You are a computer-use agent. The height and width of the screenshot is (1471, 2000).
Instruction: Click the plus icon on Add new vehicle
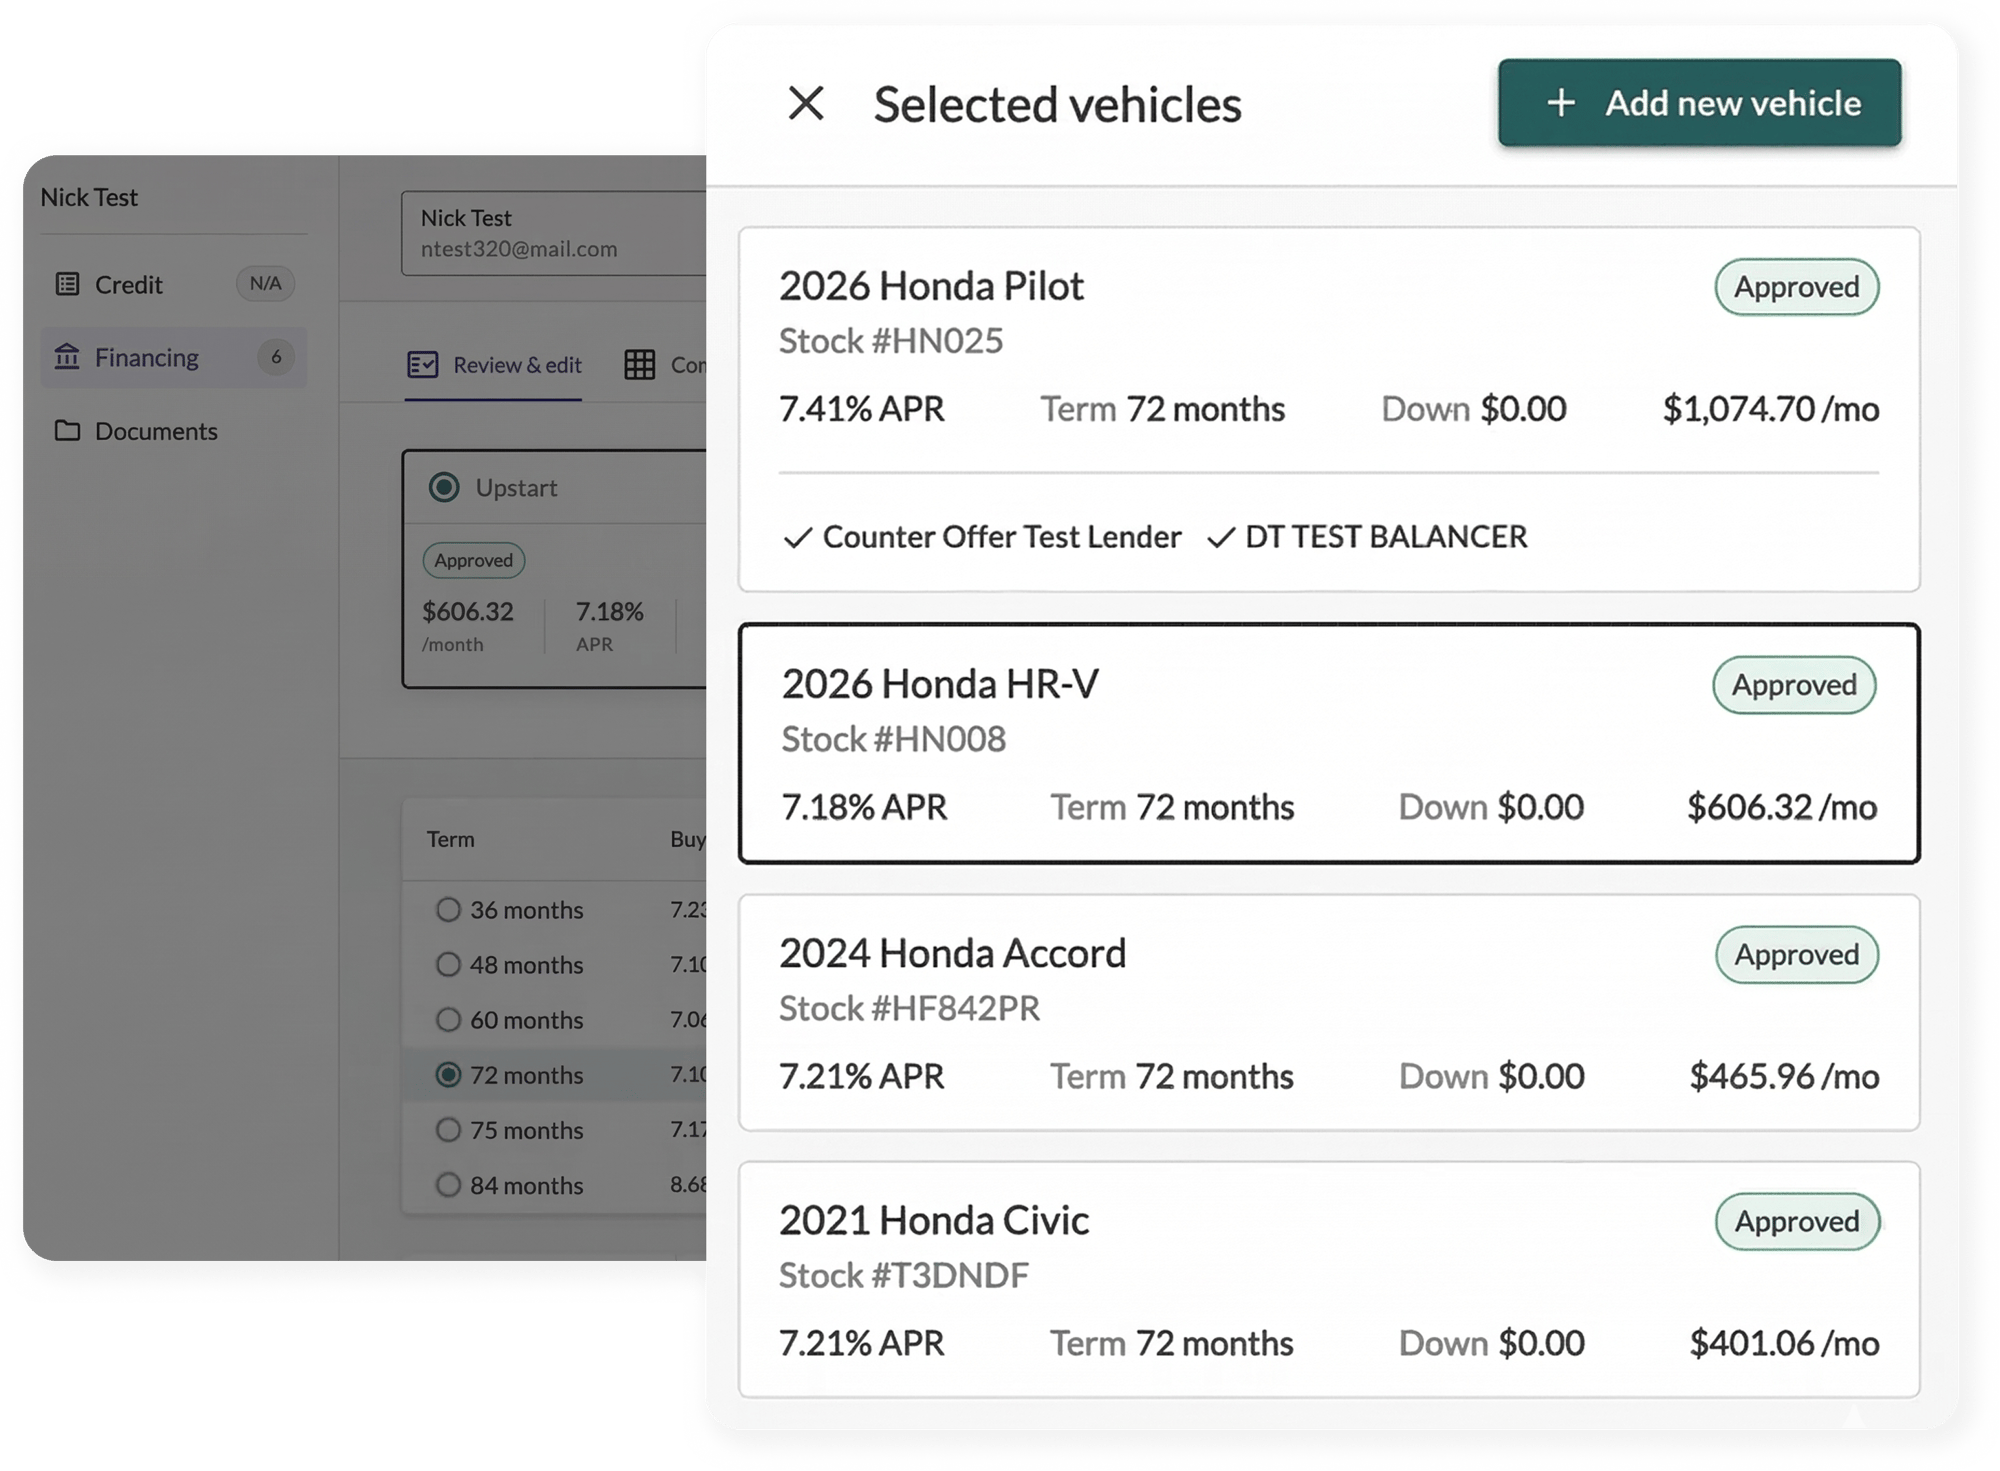pyautogui.click(x=1560, y=103)
